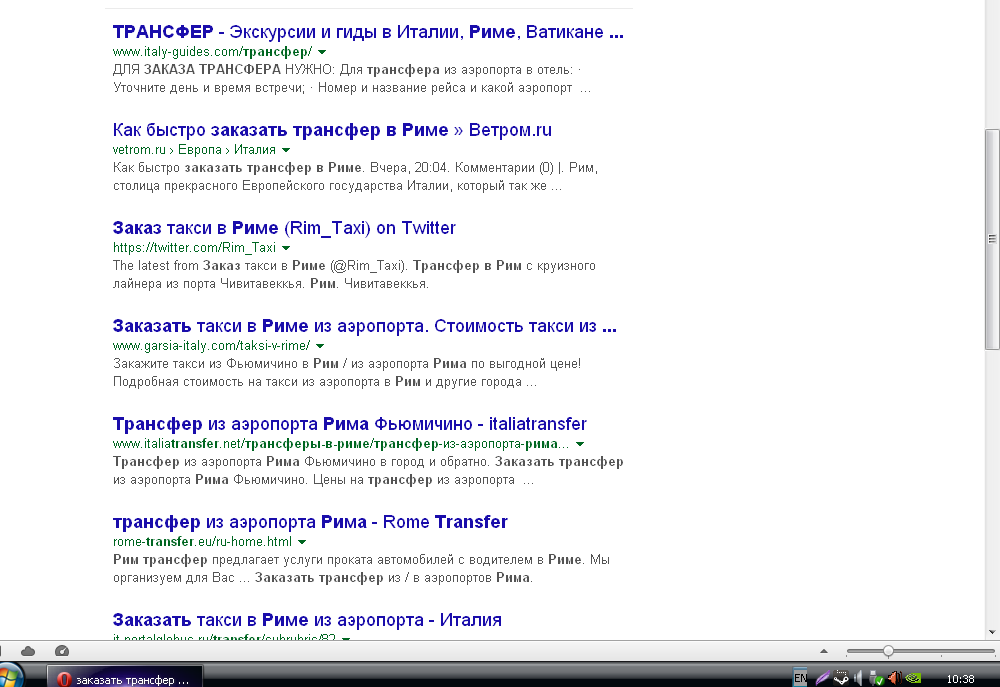This screenshot has height=687, width=1000.
Task: Open 'Заказ такси в Риме (Rim_Taxi) on Twitter' link
Action: click(x=284, y=228)
